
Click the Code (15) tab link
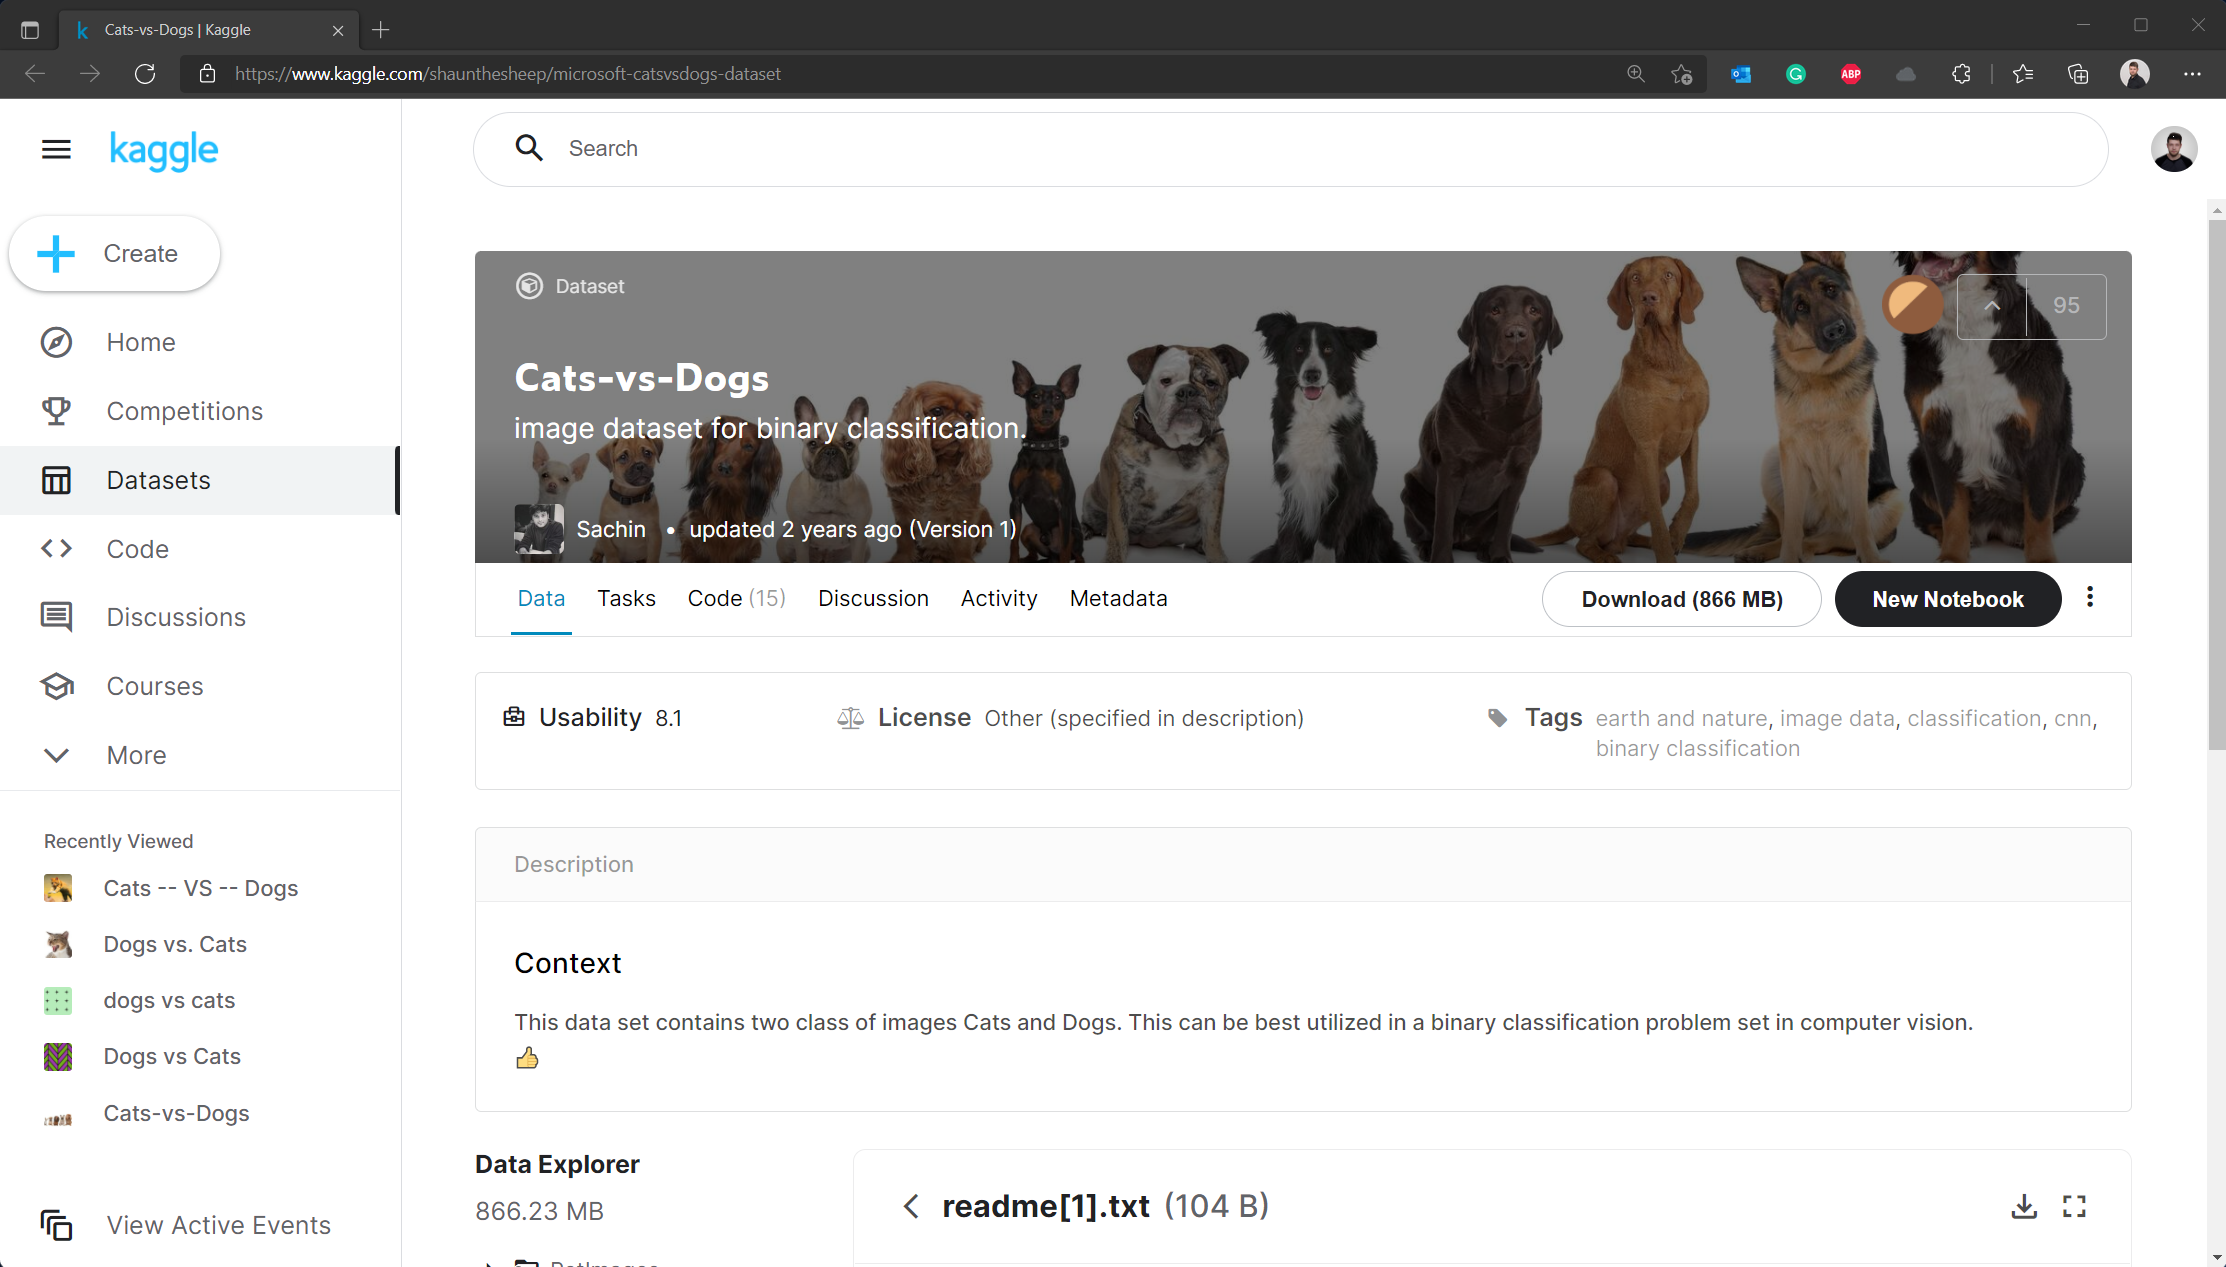[x=735, y=598]
